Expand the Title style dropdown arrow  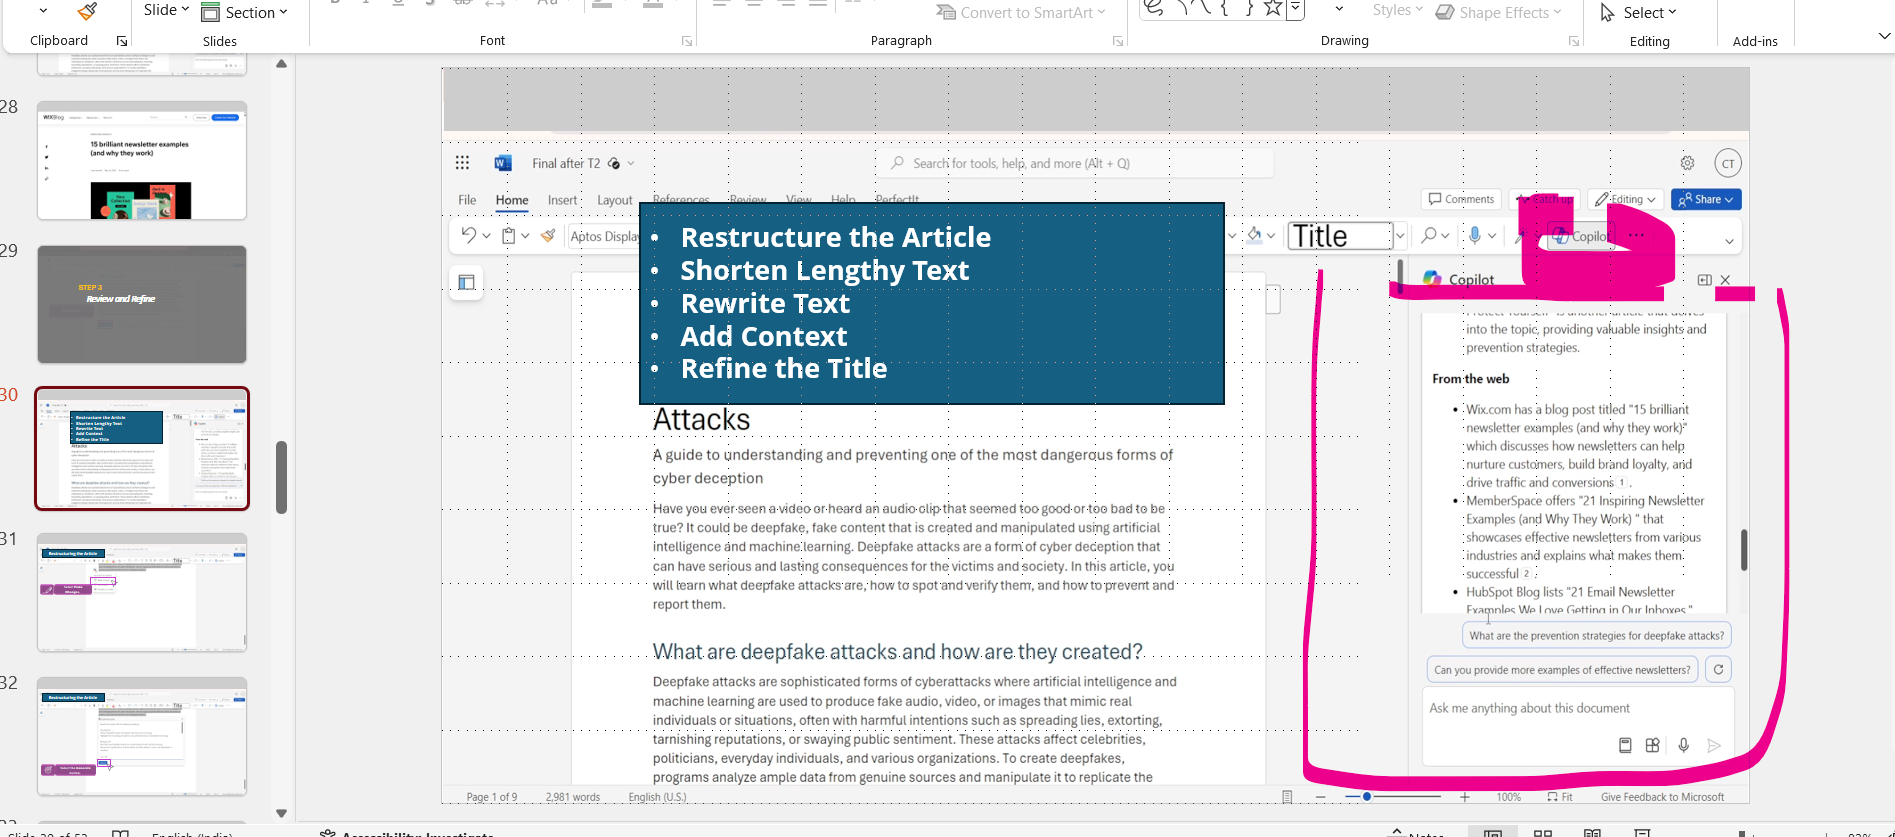click(x=1400, y=236)
